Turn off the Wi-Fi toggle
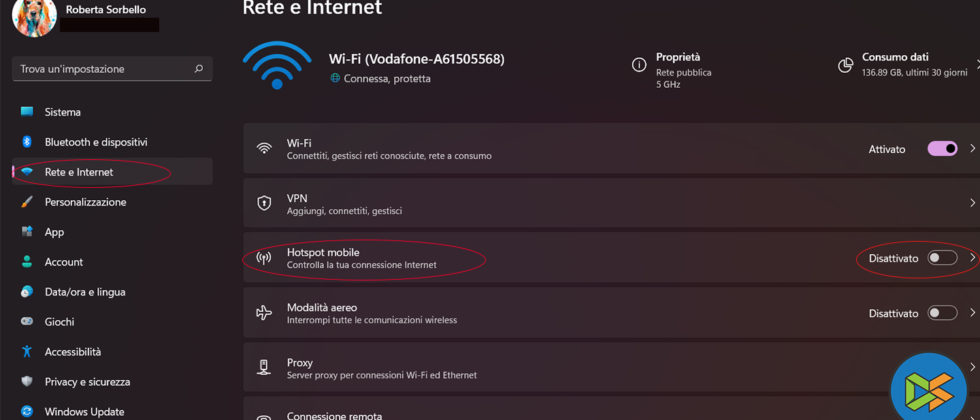980x420 pixels. [x=942, y=148]
